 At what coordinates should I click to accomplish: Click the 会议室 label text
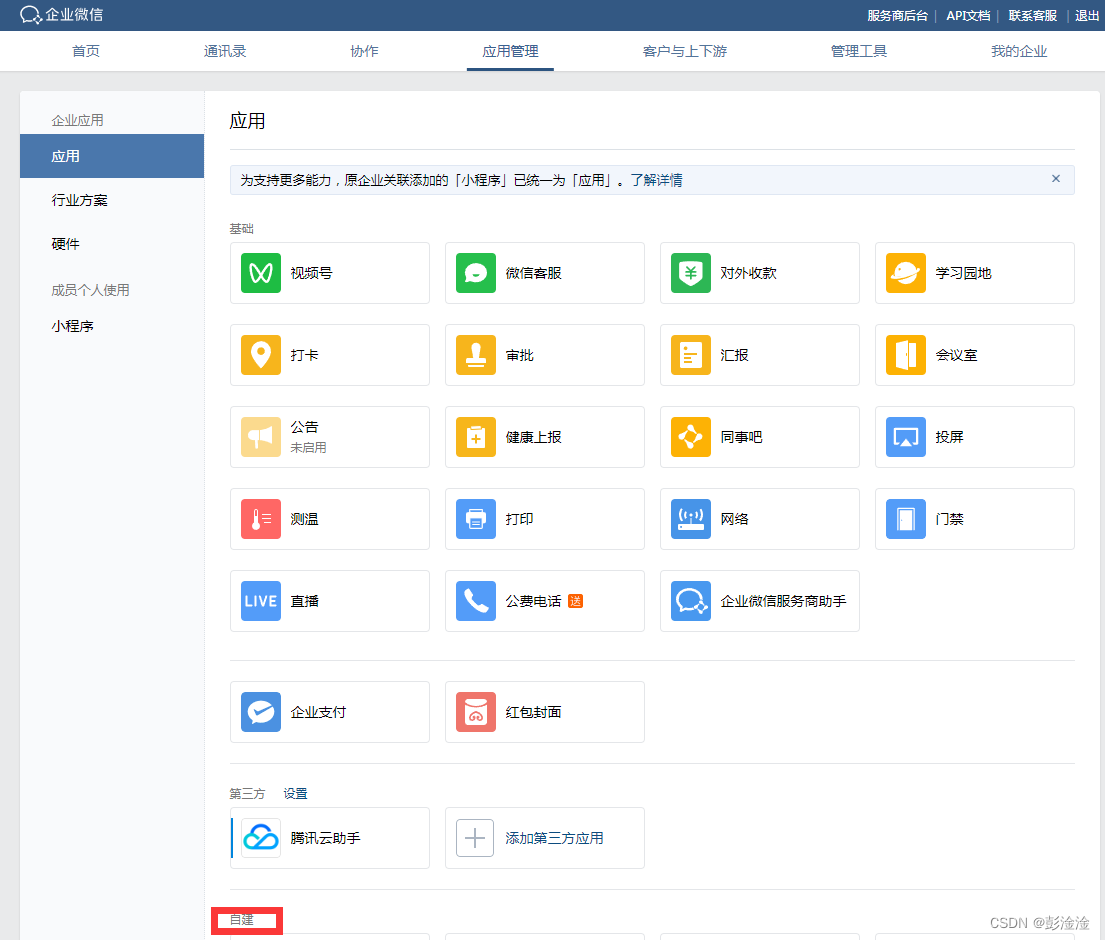(x=956, y=355)
